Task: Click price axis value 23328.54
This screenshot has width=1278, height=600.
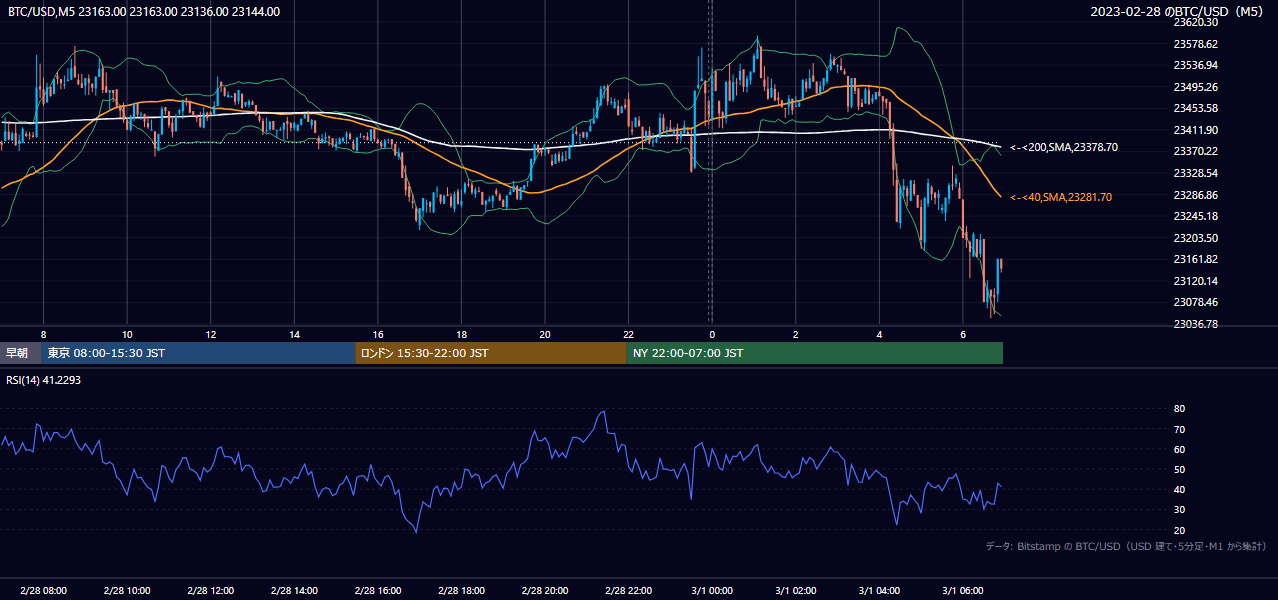Action: tap(1195, 173)
